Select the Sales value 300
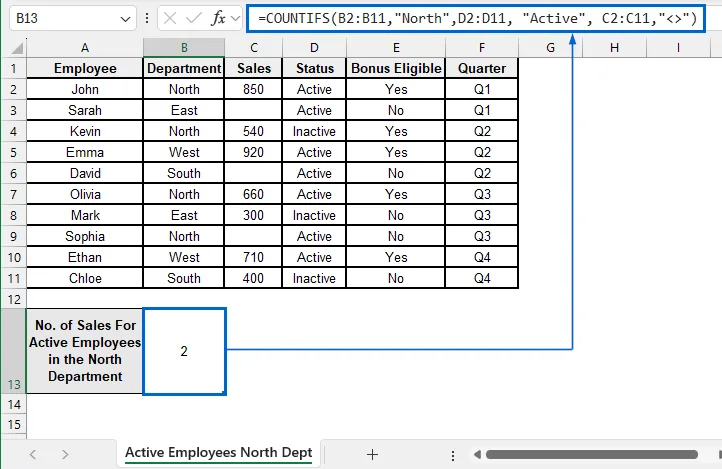The width and height of the screenshot is (722, 469). coord(253,215)
